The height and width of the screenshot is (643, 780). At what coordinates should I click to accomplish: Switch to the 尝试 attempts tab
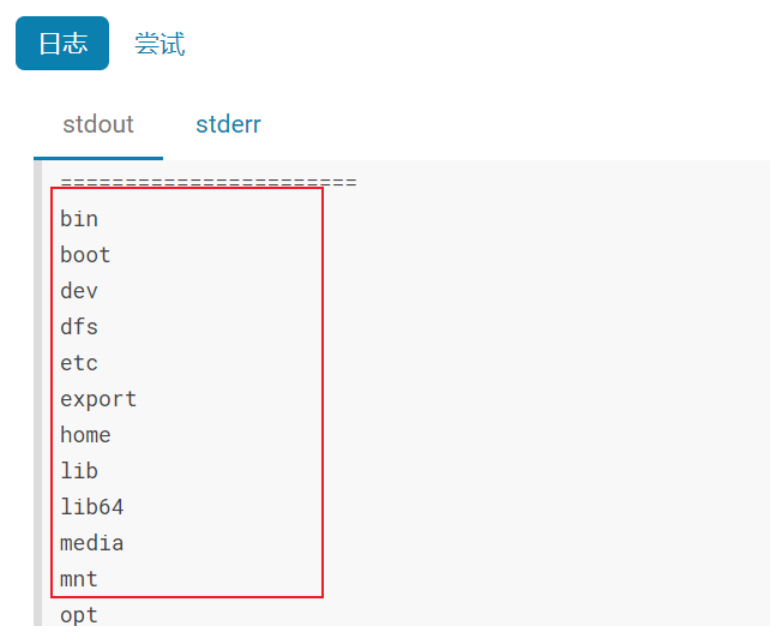pyautogui.click(x=160, y=44)
